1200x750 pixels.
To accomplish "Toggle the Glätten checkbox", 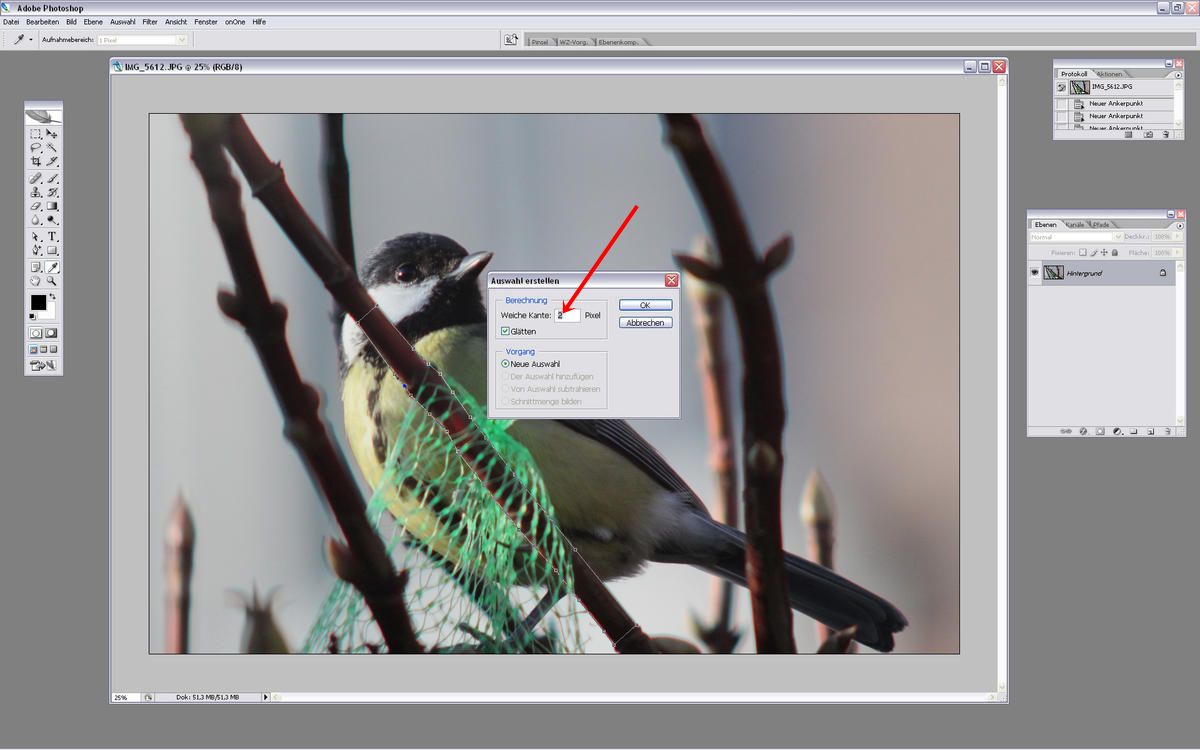I will tap(506, 331).
